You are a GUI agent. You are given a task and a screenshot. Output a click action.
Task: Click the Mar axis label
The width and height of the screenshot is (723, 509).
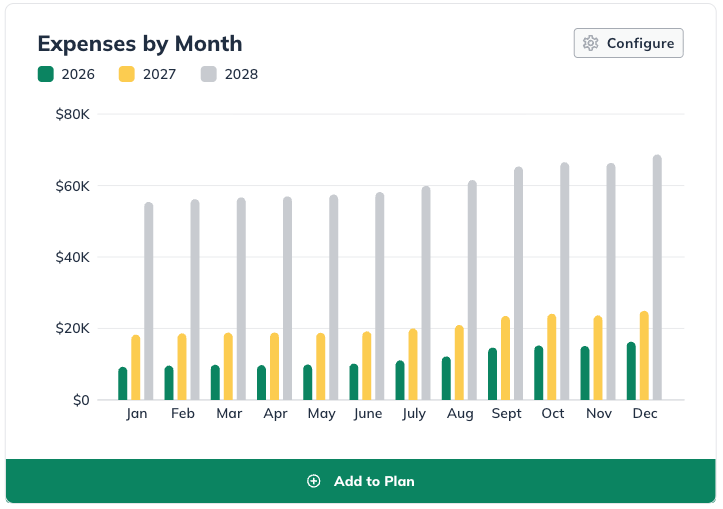(x=229, y=414)
